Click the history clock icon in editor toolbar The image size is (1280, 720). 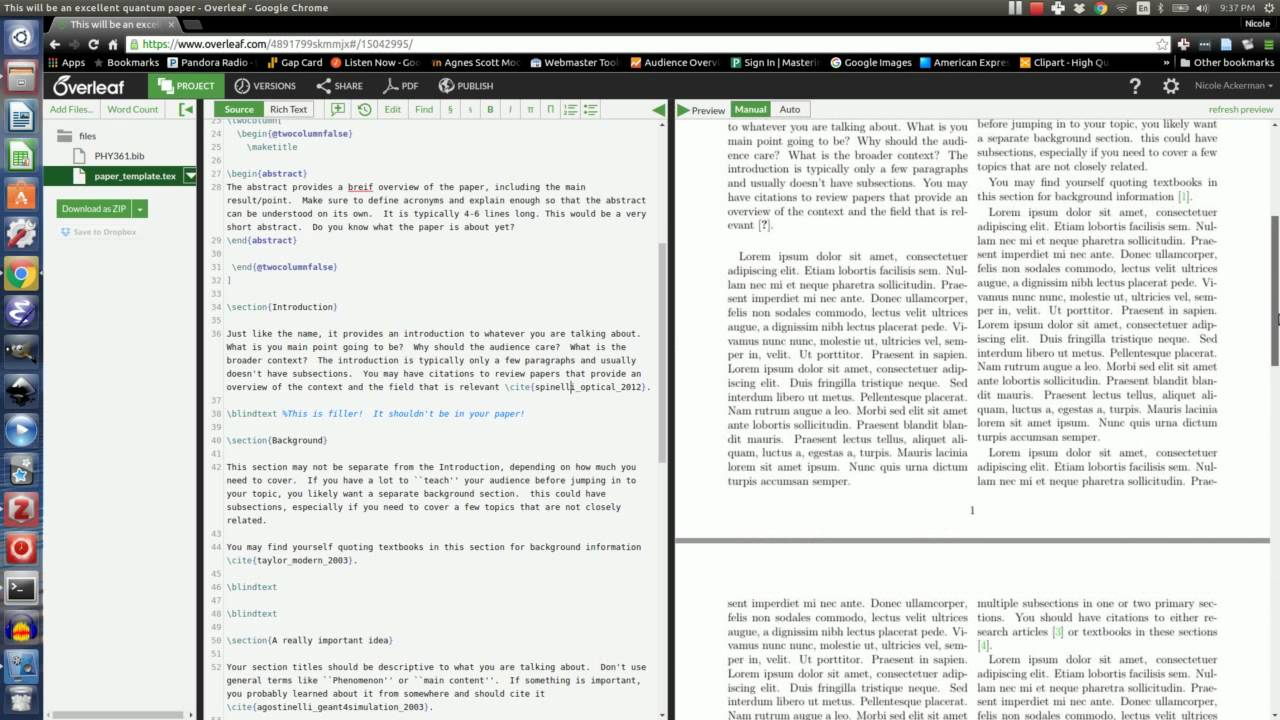click(x=364, y=109)
